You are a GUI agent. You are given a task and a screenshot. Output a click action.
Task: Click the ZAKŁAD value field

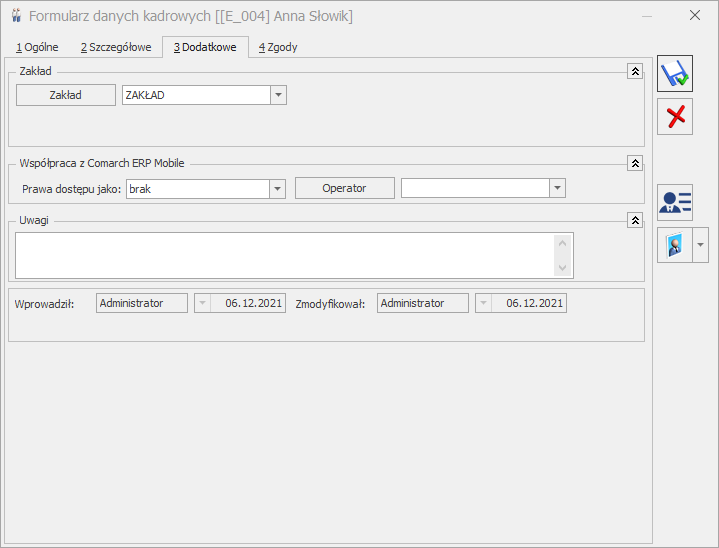pyautogui.click(x=196, y=95)
